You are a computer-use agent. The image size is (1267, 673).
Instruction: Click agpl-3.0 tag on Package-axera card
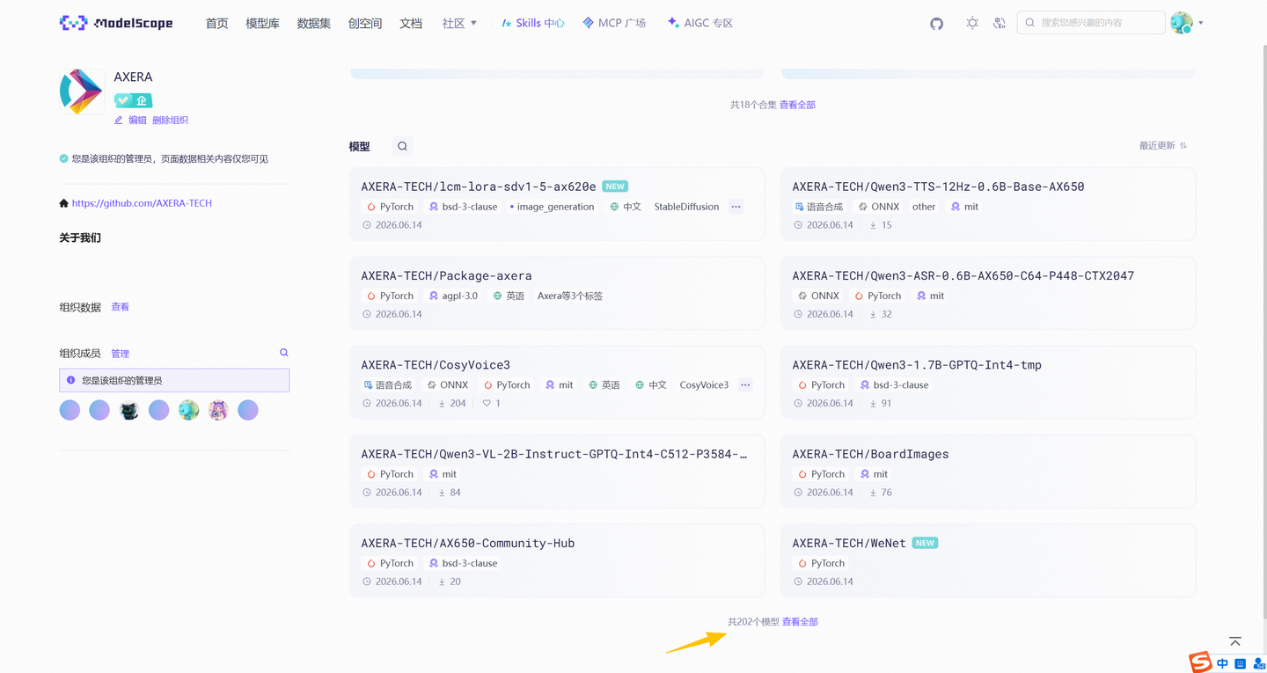453,296
